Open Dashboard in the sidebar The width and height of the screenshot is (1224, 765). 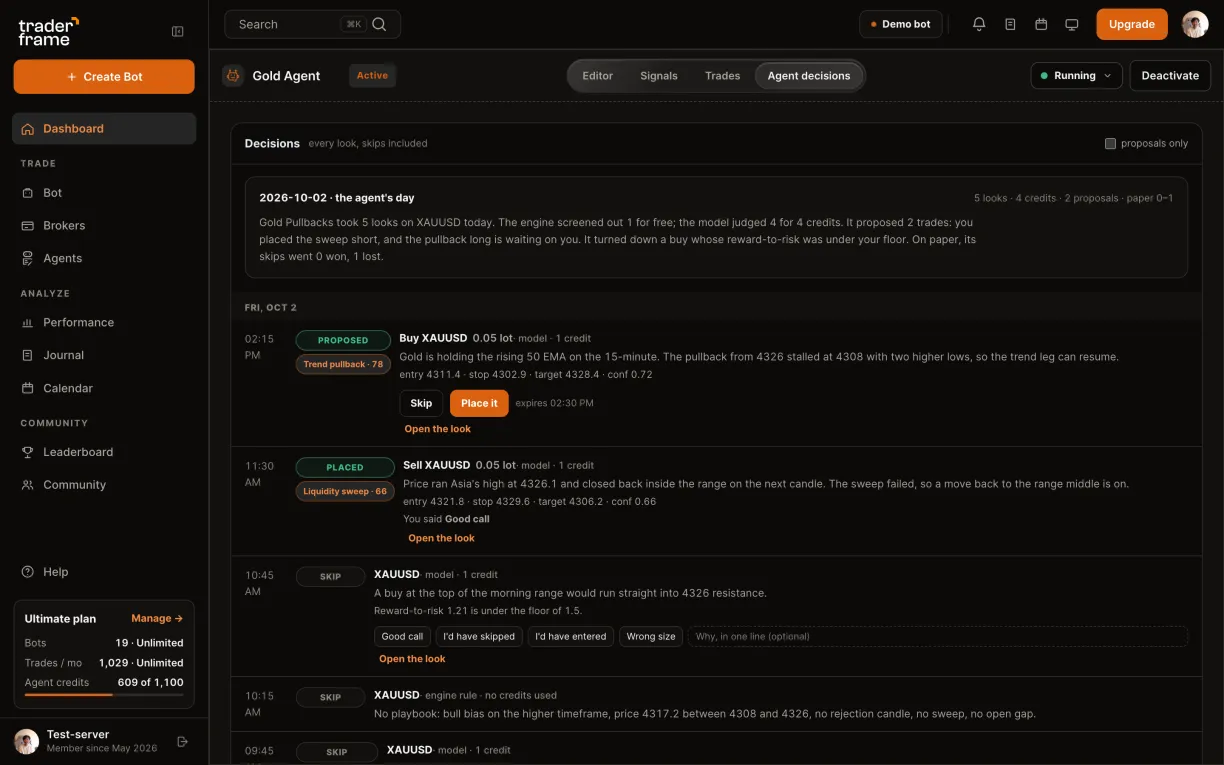pyautogui.click(x=104, y=129)
